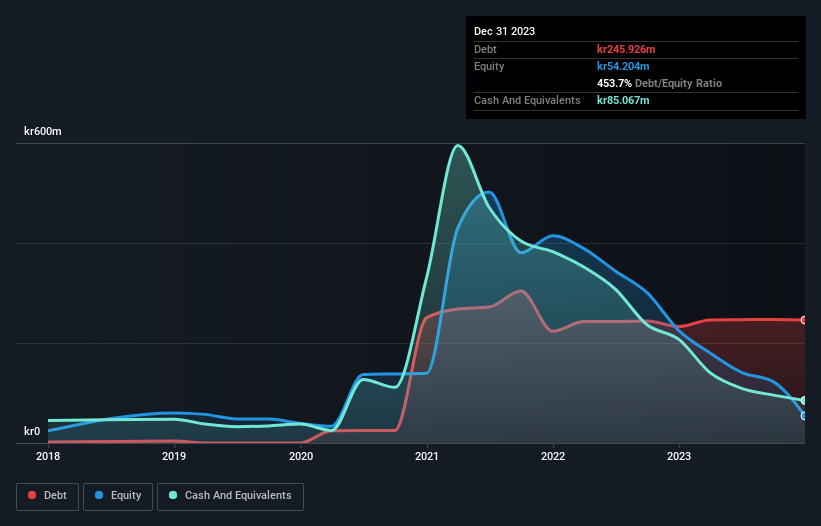Screen dimensions: 821x526
Task: Click the 2019 x-axis label
Action: click(174, 456)
